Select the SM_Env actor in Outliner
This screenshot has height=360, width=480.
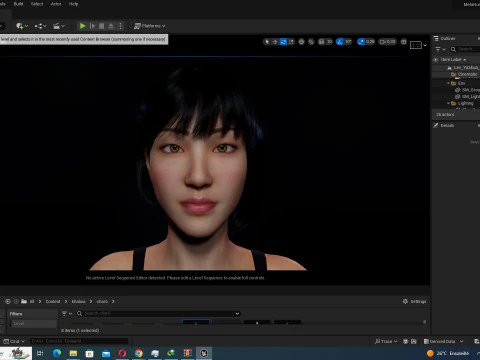tap(467, 90)
